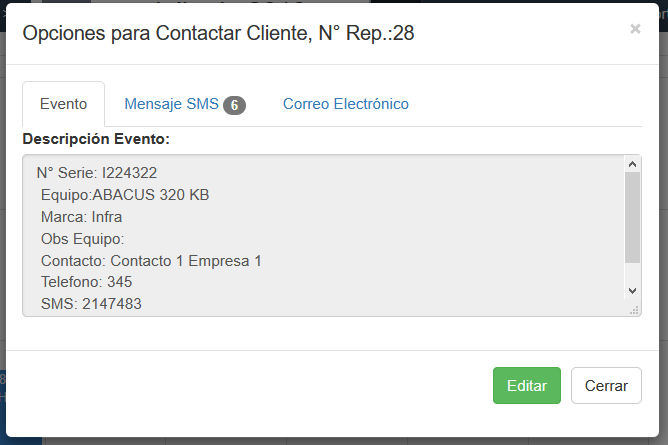Click the Contacto 1 Empresa 1 line
This screenshot has height=445, width=668.
pos(151,260)
